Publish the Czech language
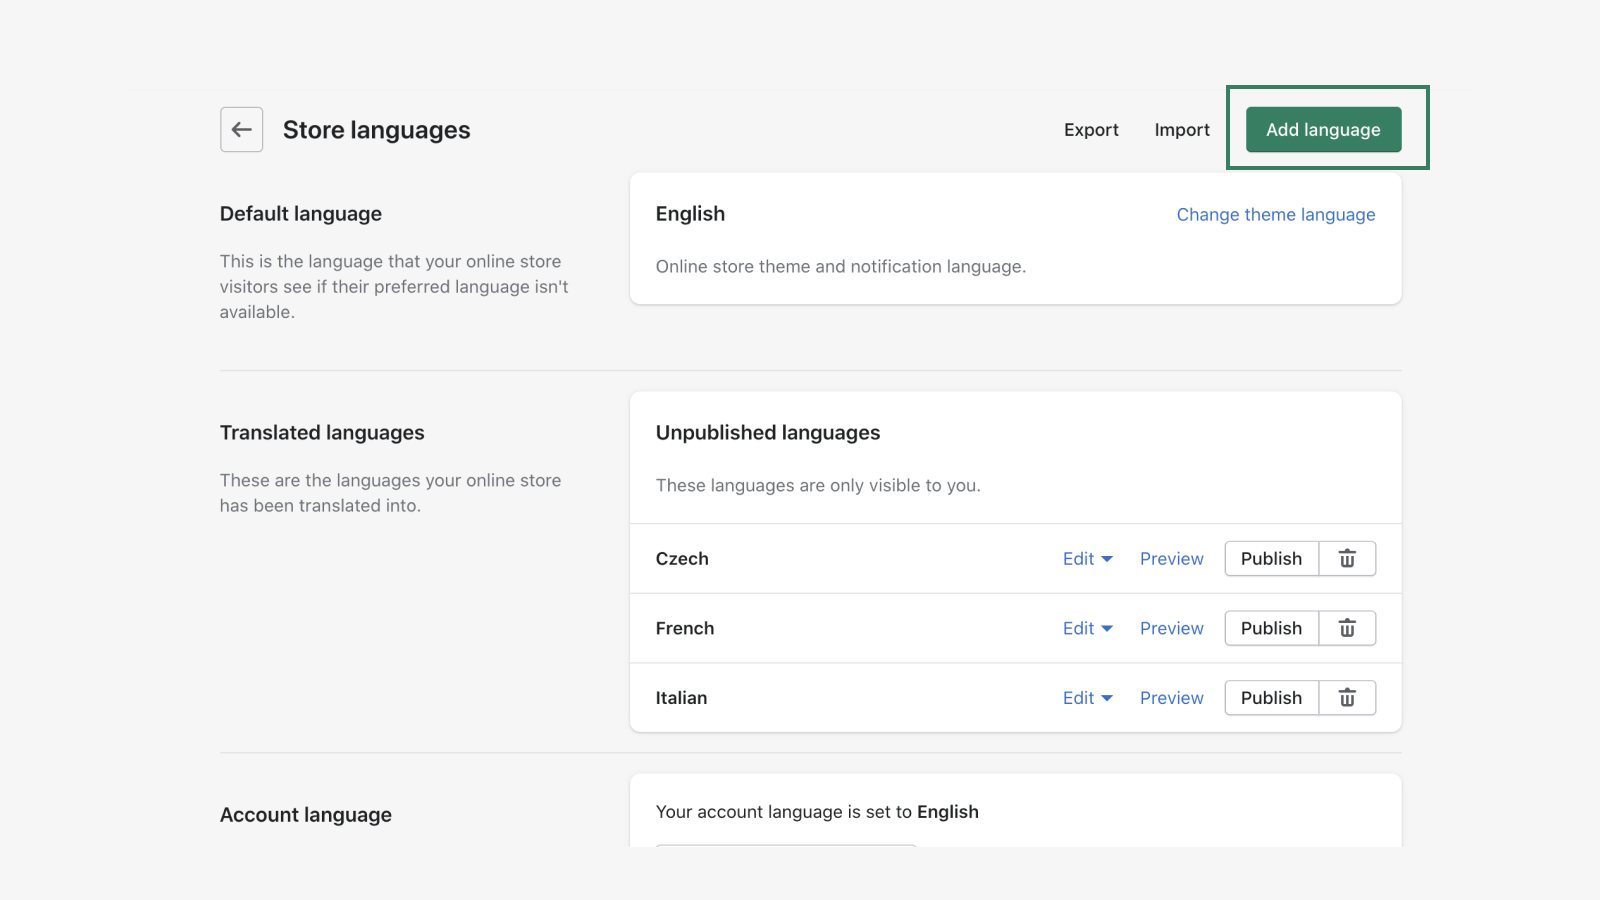This screenshot has width=1600, height=900. pyautogui.click(x=1272, y=559)
